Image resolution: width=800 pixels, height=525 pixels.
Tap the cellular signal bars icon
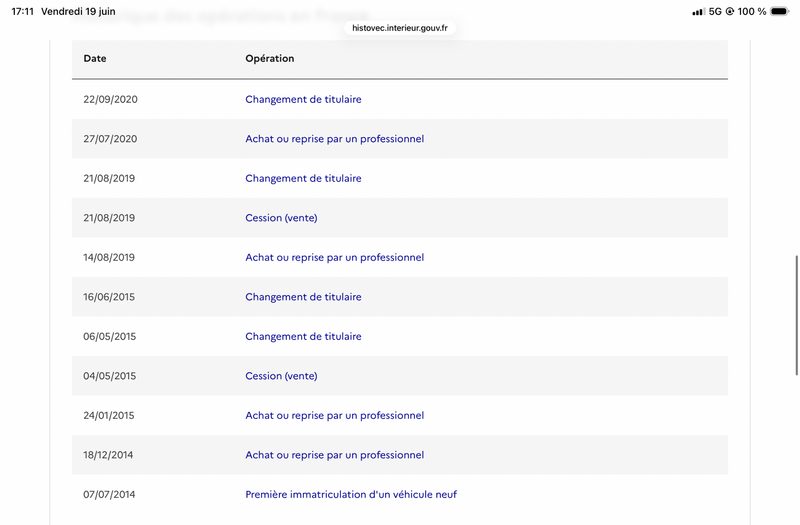(698, 12)
